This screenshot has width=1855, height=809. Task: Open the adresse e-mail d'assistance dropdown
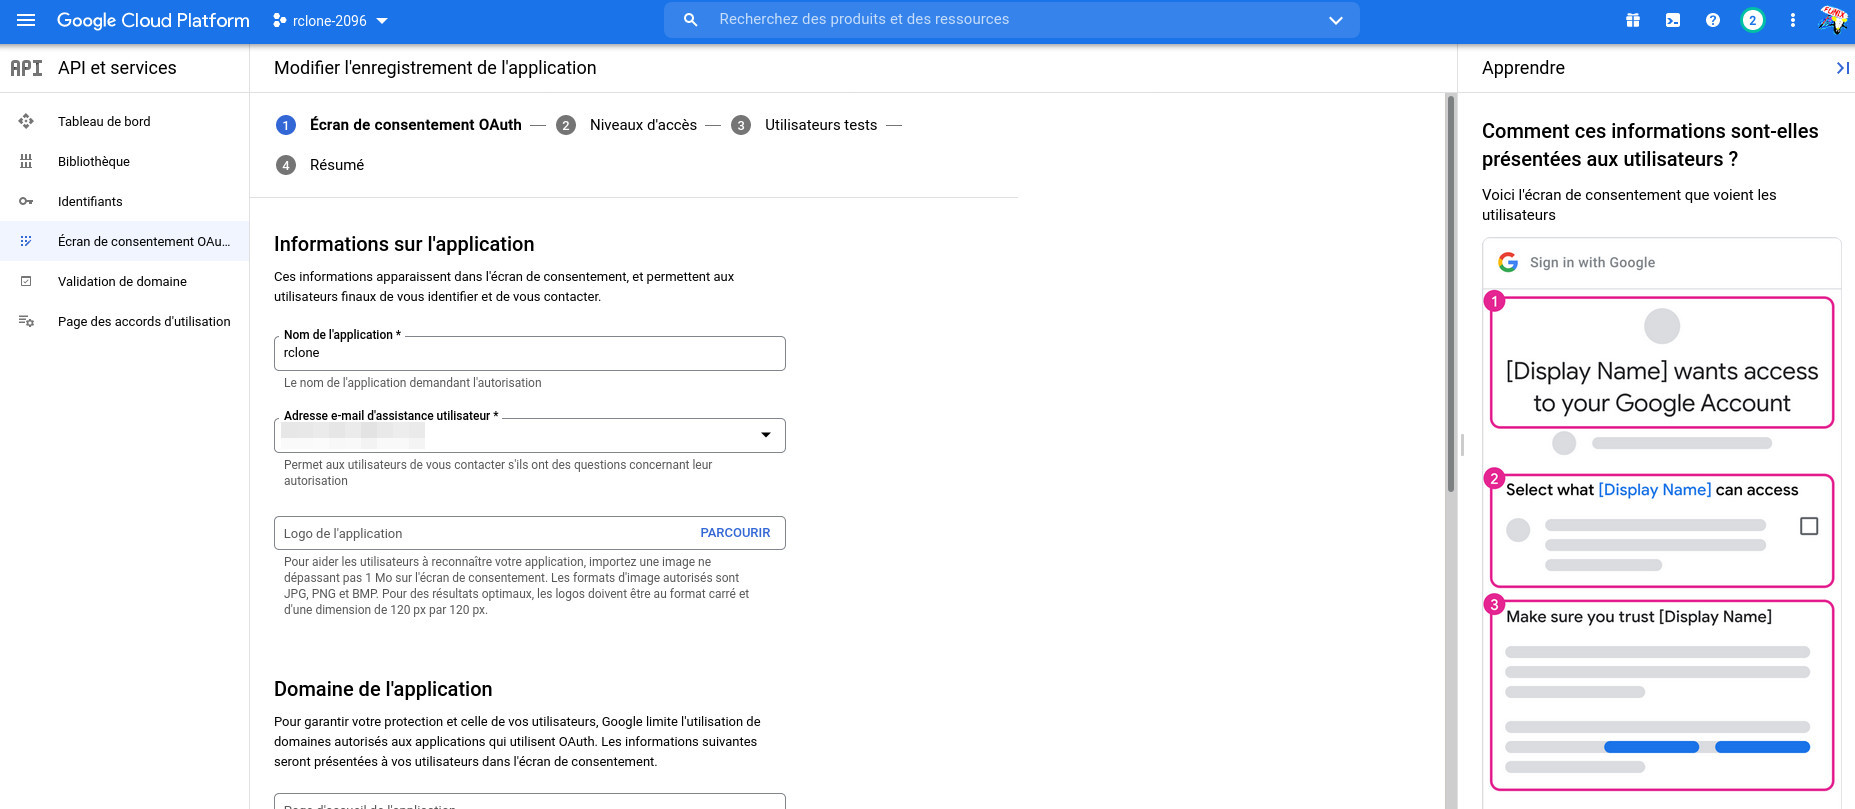pos(529,435)
